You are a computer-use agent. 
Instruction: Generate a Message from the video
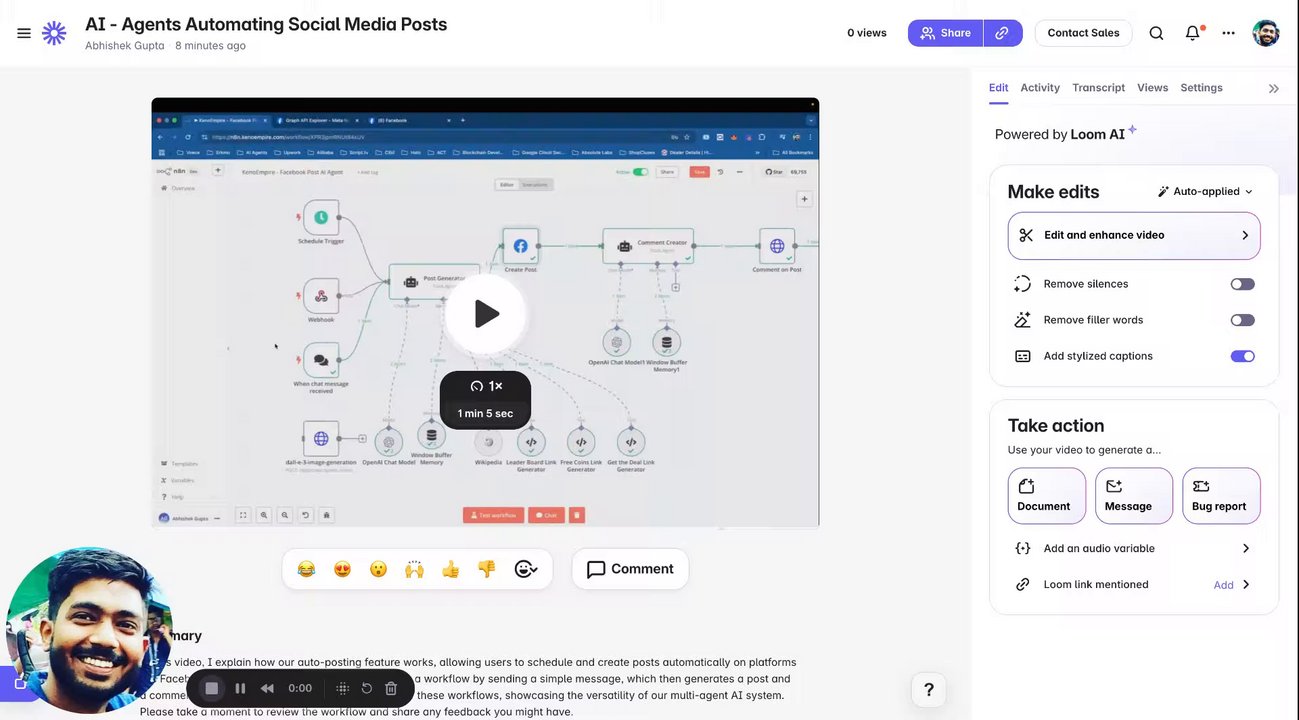pyautogui.click(x=1134, y=496)
